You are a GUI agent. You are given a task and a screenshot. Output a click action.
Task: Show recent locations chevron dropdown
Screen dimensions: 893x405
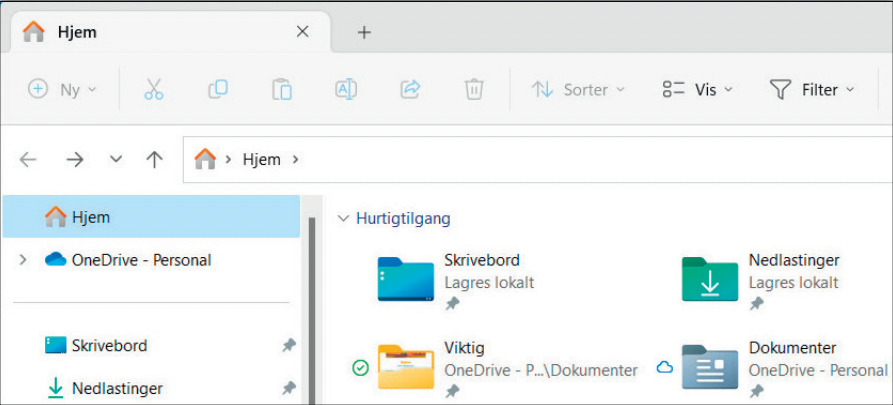[x=116, y=159]
